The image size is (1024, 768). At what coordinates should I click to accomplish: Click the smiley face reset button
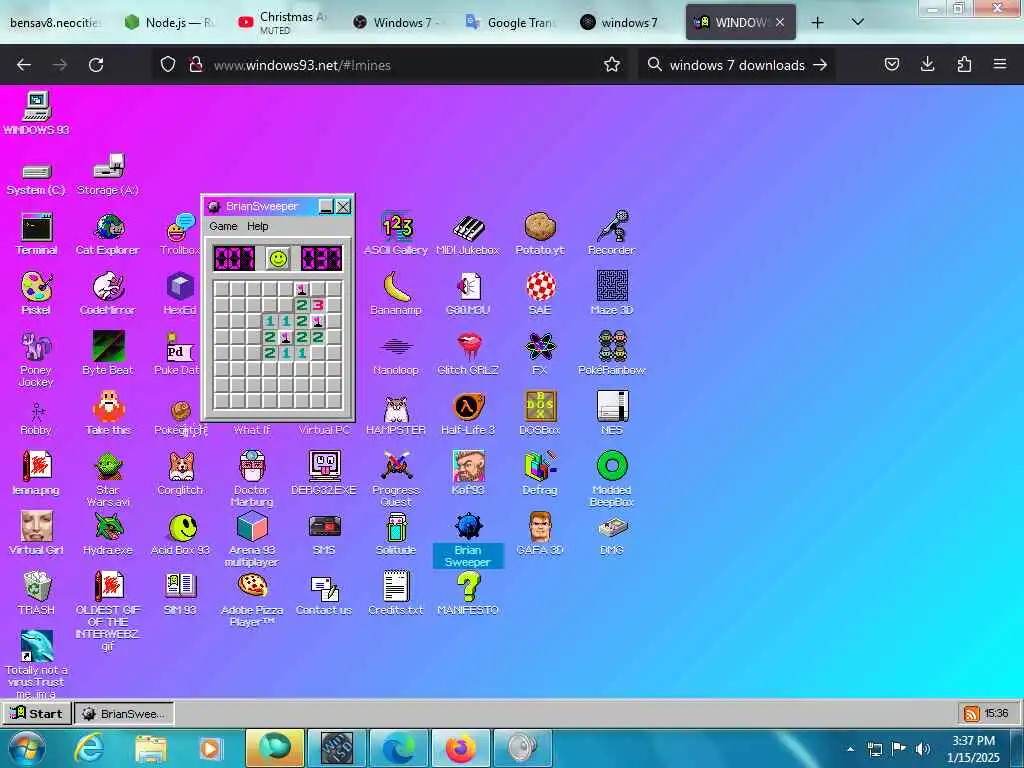click(x=278, y=259)
